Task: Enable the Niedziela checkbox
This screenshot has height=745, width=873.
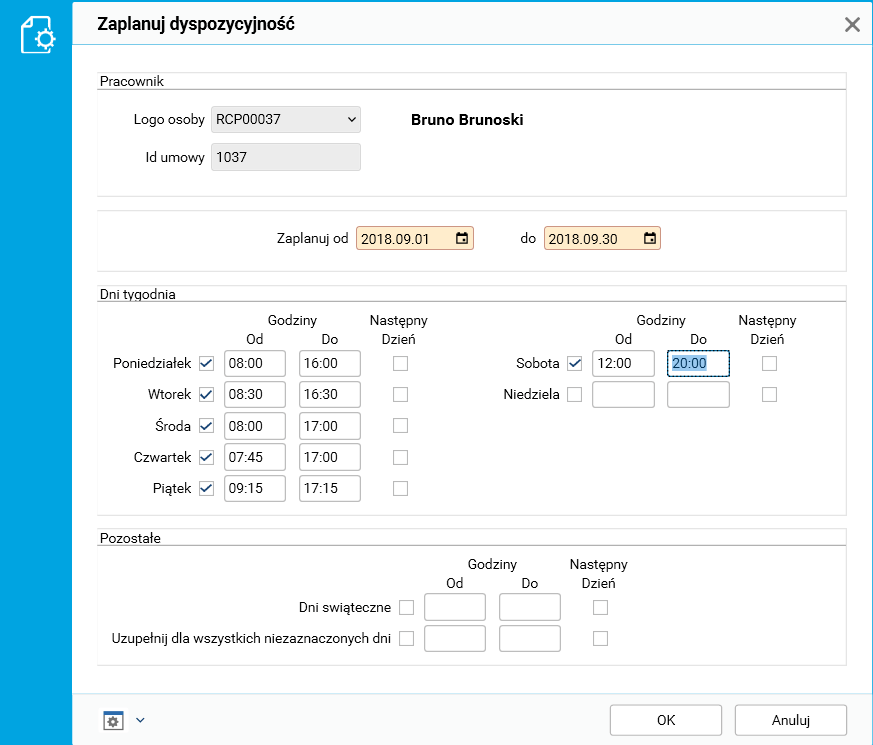Action: 574,395
